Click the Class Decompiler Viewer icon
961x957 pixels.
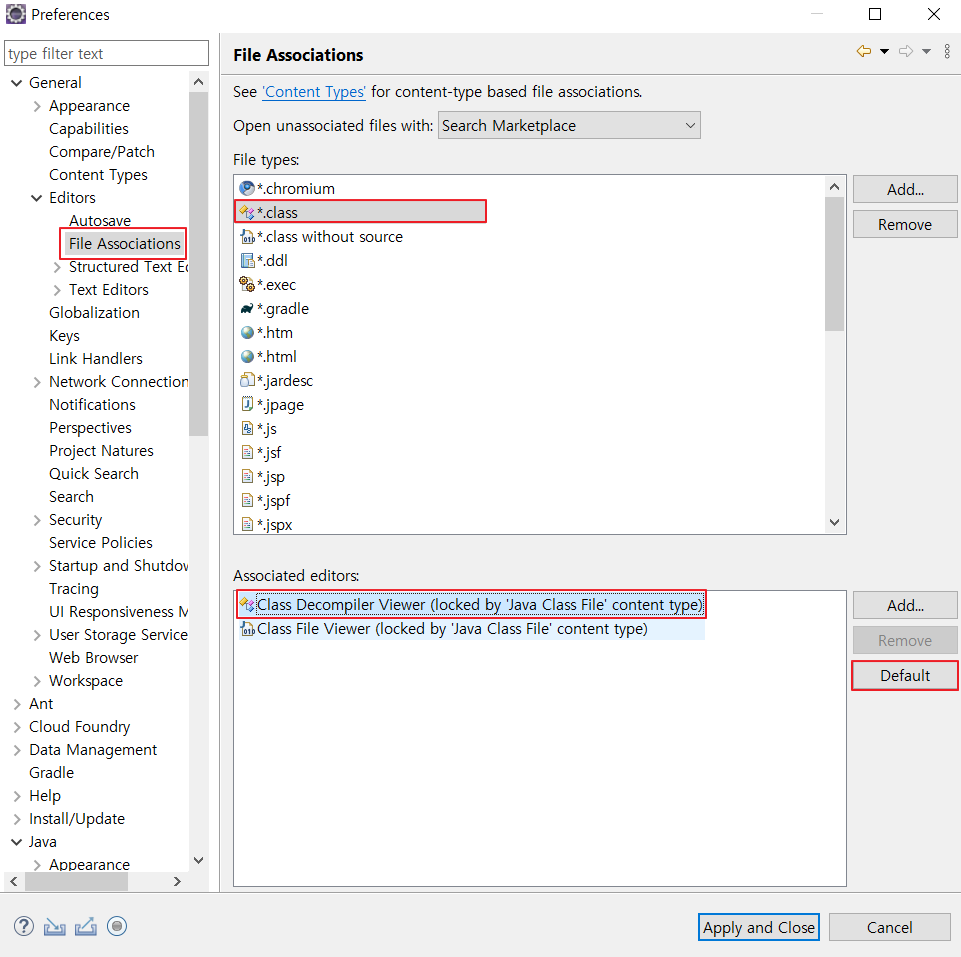click(x=247, y=604)
